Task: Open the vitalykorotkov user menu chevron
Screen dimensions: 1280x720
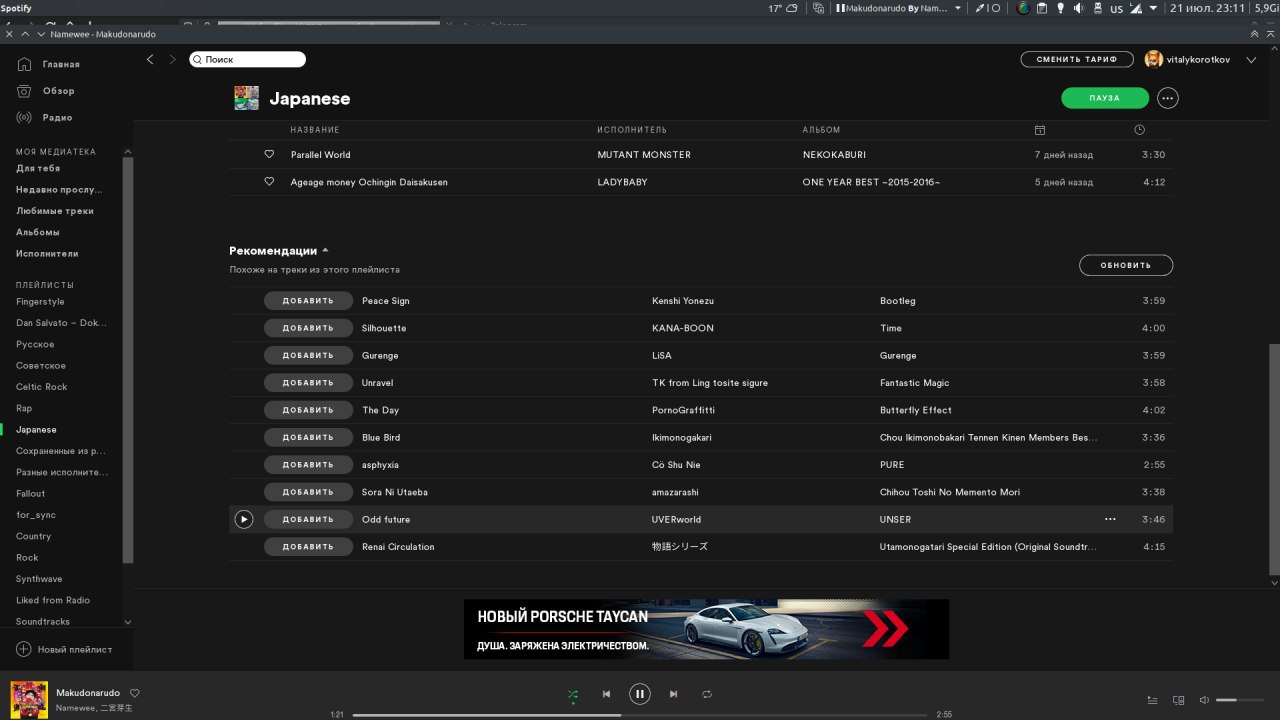Action: [x=1251, y=60]
